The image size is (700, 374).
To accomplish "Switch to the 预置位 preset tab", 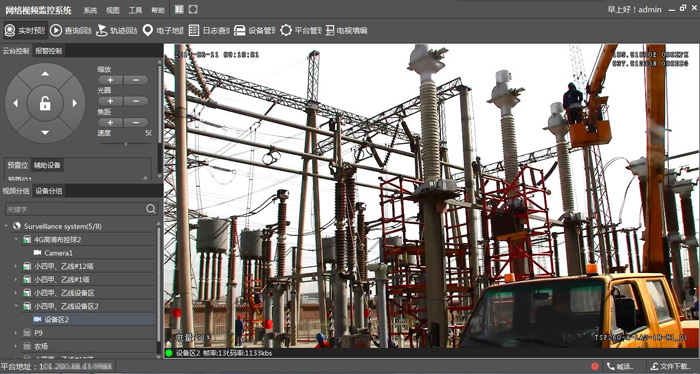I will [17, 165].
